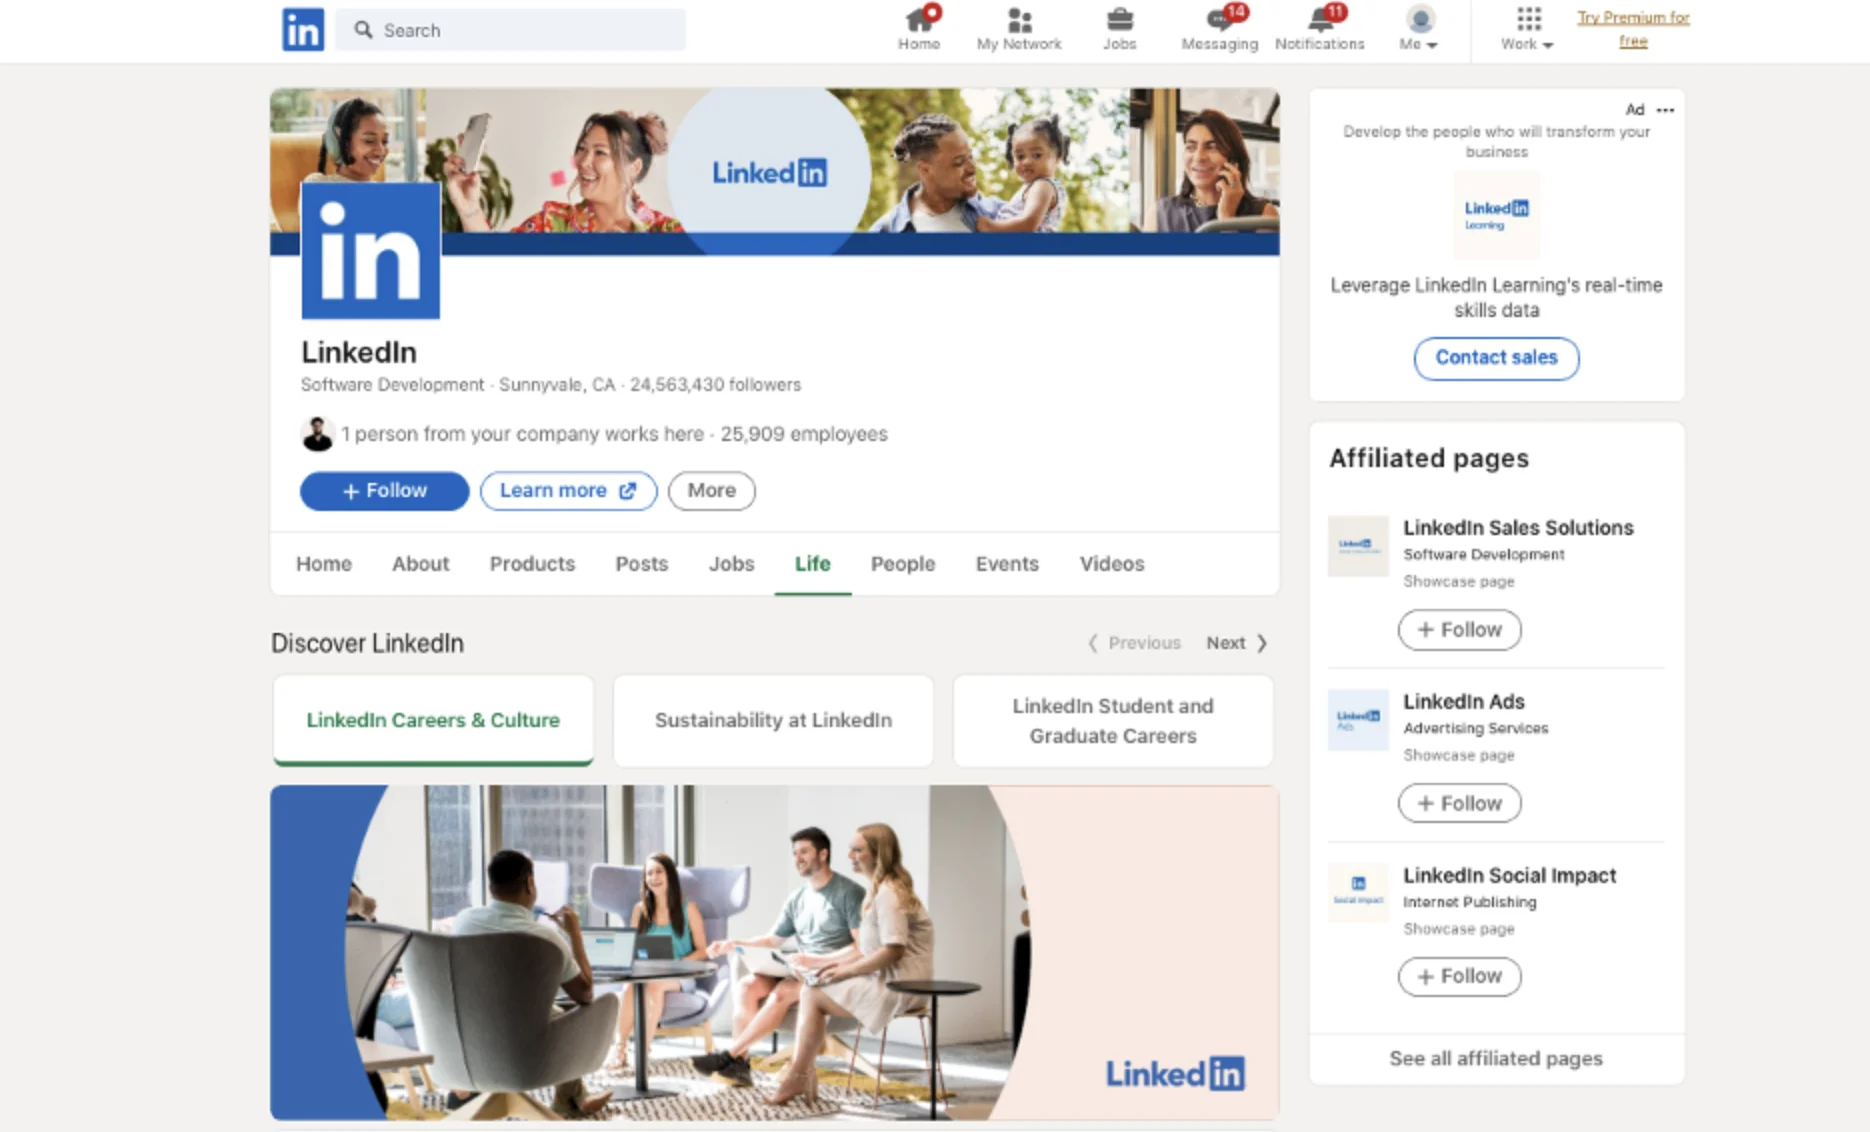Click Leverage LinkedIn Learning's real-time skills data
1870x1132 pixels.
[x=1496, y=298]
